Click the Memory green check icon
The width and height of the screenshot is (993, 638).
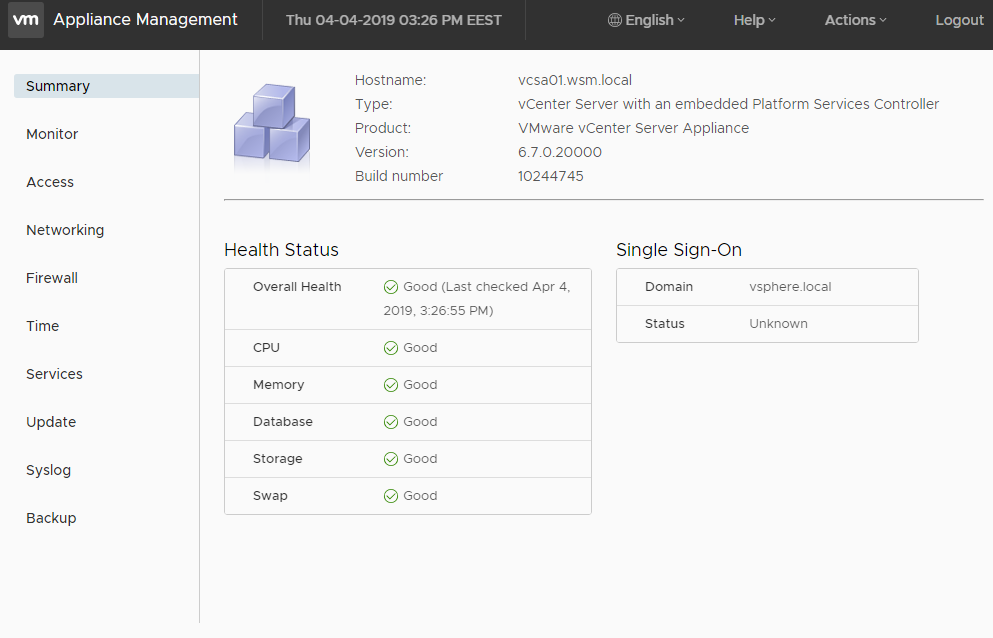391,385
